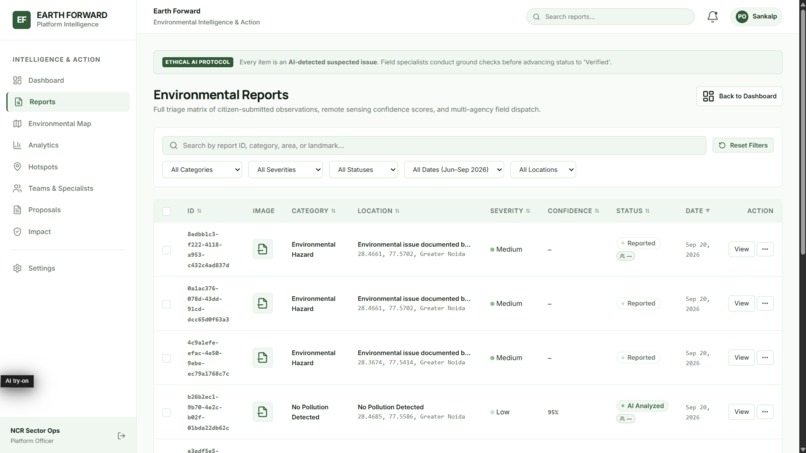Sort by Category column arrows

click(333, 211)
